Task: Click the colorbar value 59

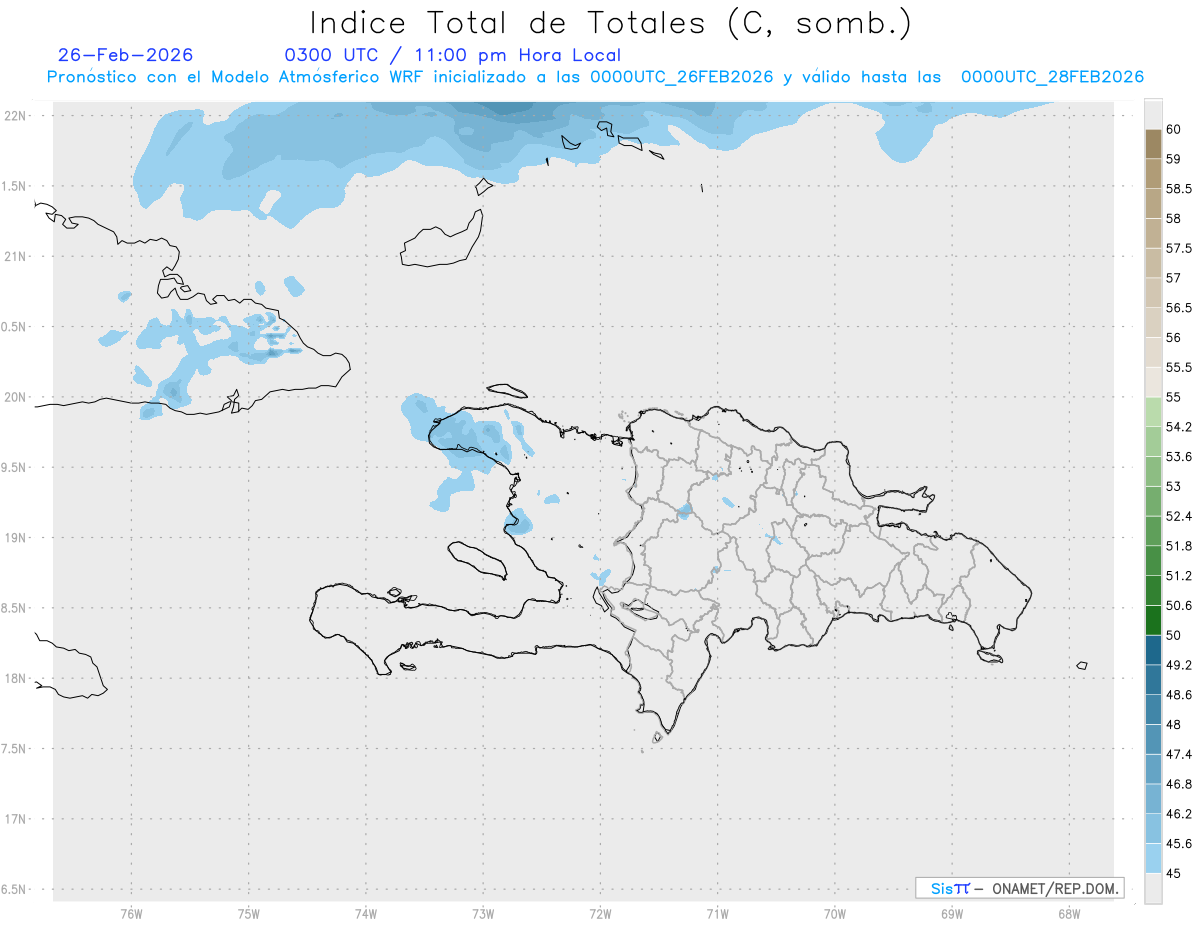Action: point(1174,159)
